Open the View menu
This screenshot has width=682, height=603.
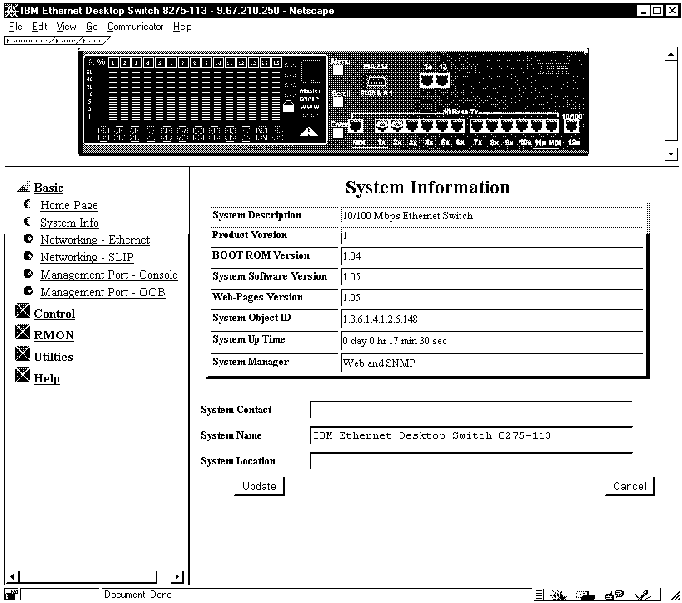[64, 26]
